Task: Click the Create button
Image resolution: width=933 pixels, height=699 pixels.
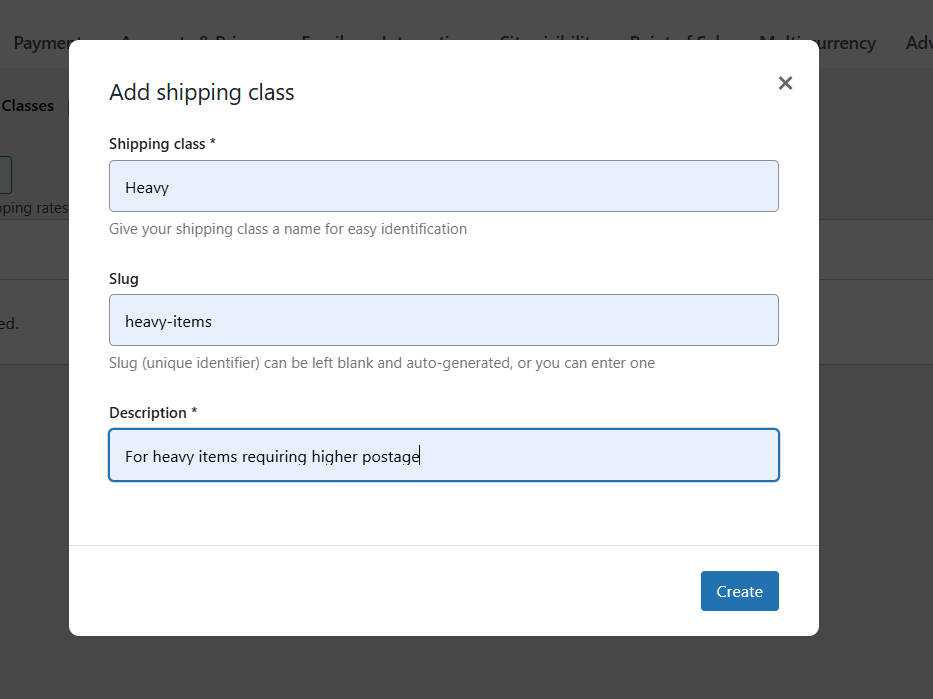Action: tap(739, 591)
